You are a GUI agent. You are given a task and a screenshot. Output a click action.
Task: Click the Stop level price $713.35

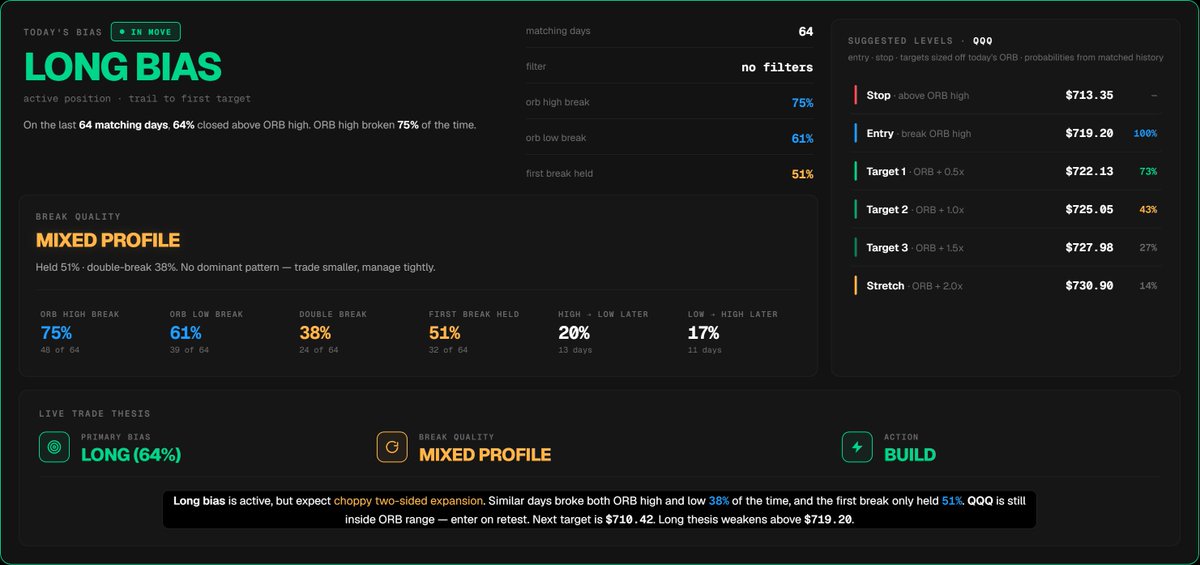[1089, 95]
